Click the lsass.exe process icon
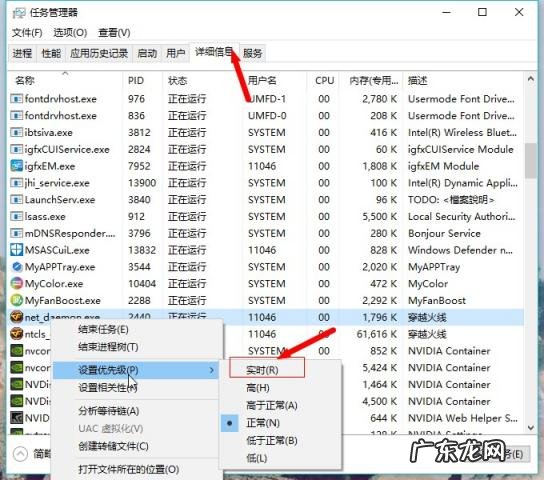Viewport: 544px width, 480px height. pyautogui.click(x=16, y=216)
